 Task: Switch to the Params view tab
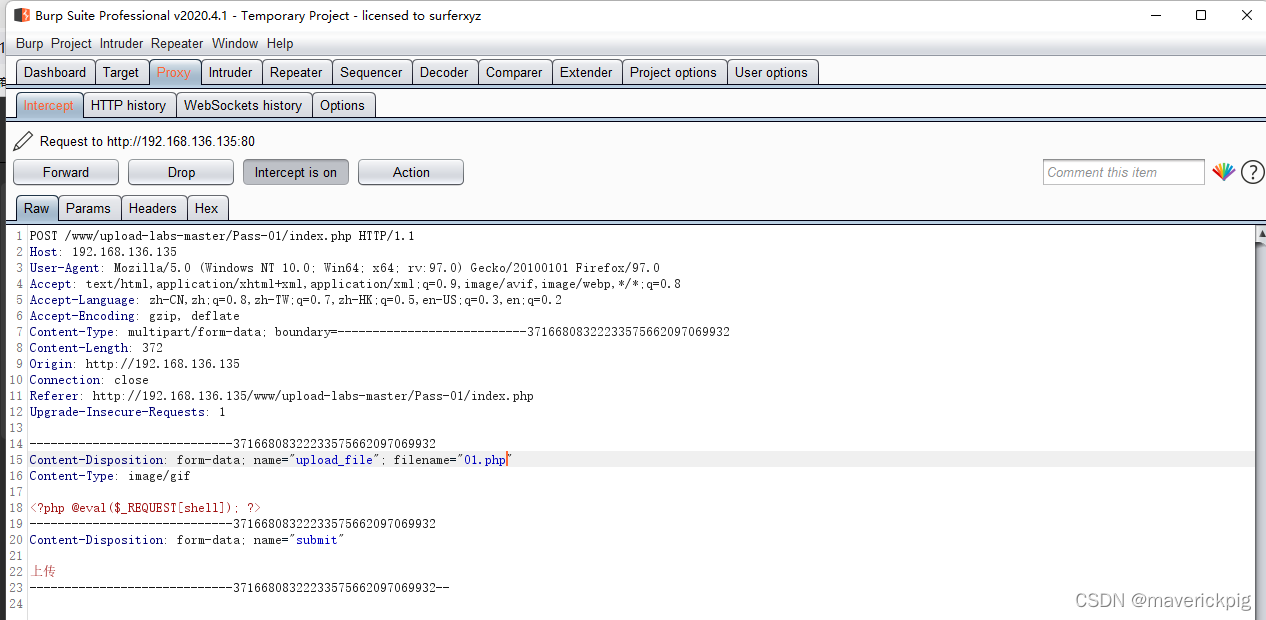click(89, 208)
